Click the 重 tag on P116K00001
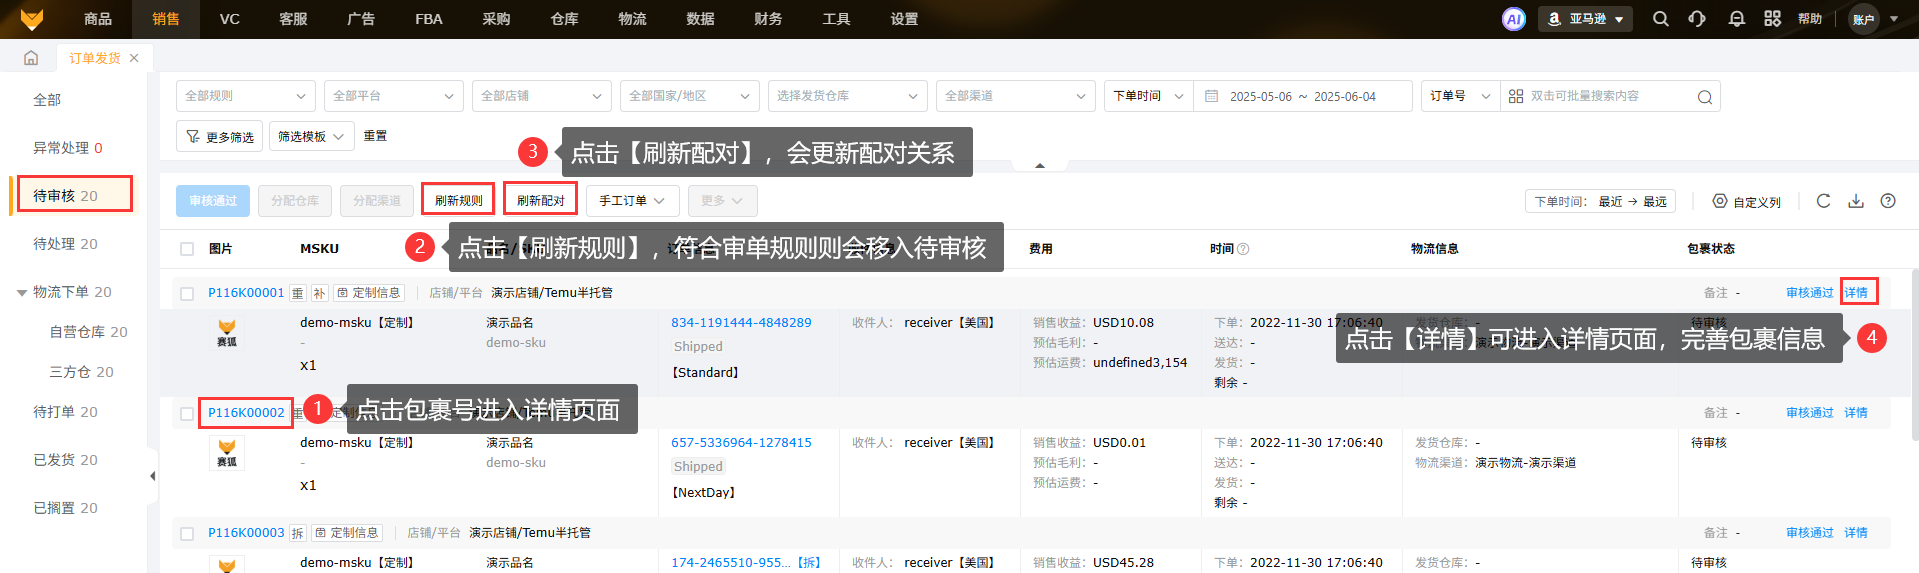The width and height of the screenshot is (1919, 573). tap(297, 293)
